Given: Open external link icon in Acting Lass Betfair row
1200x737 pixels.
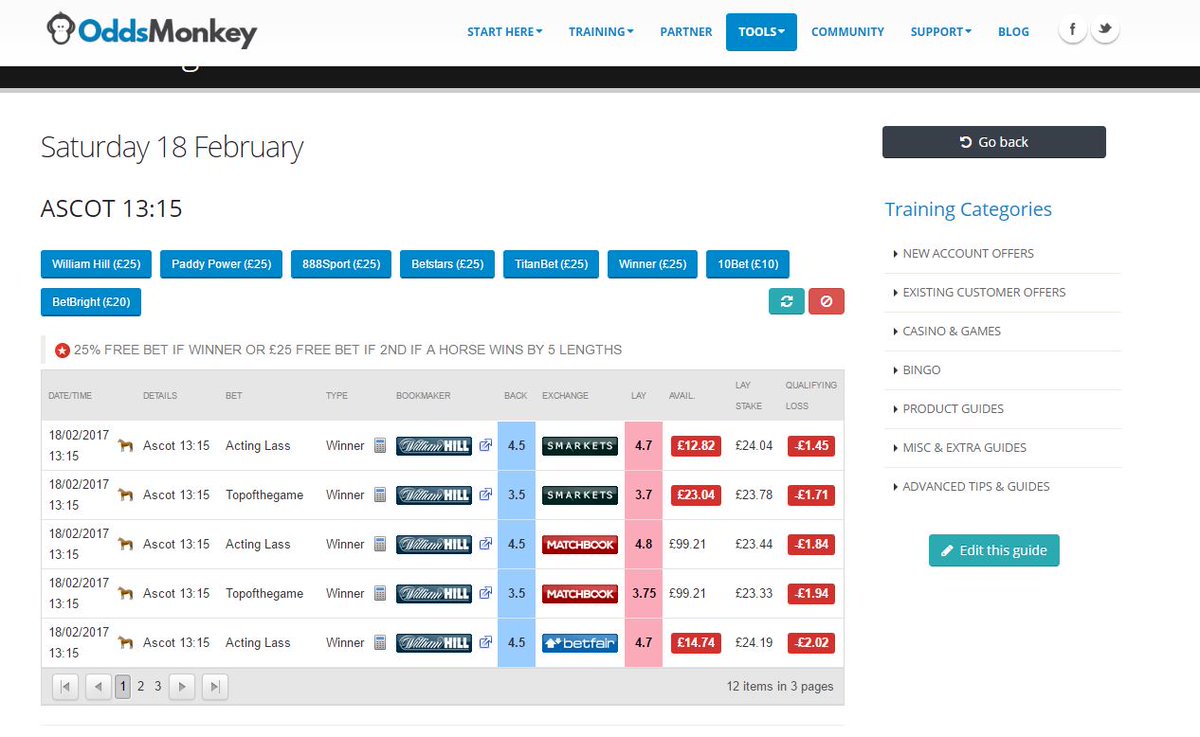Looking at the screenshot, I should coord(486,642).
